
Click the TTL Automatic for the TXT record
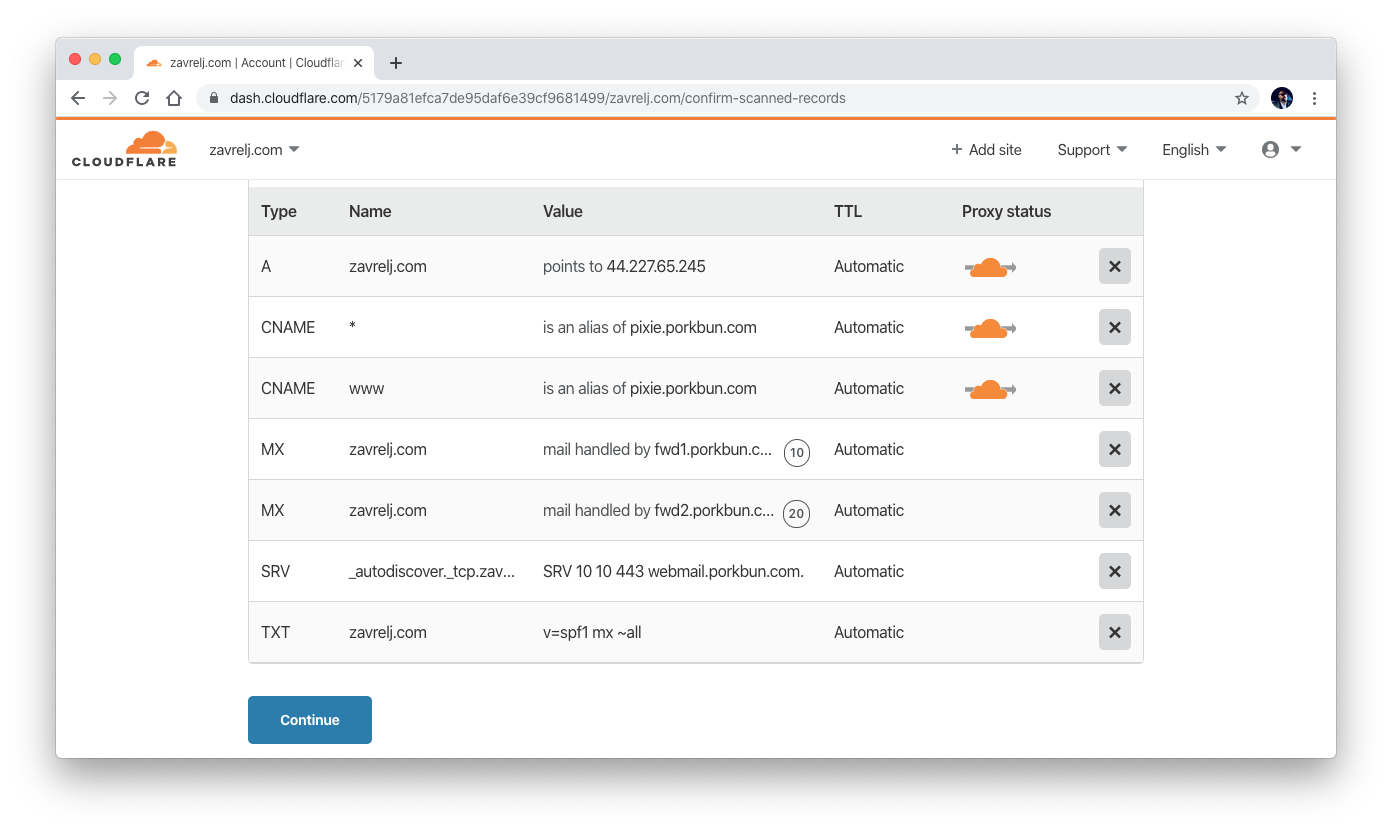tap(869, 632)
